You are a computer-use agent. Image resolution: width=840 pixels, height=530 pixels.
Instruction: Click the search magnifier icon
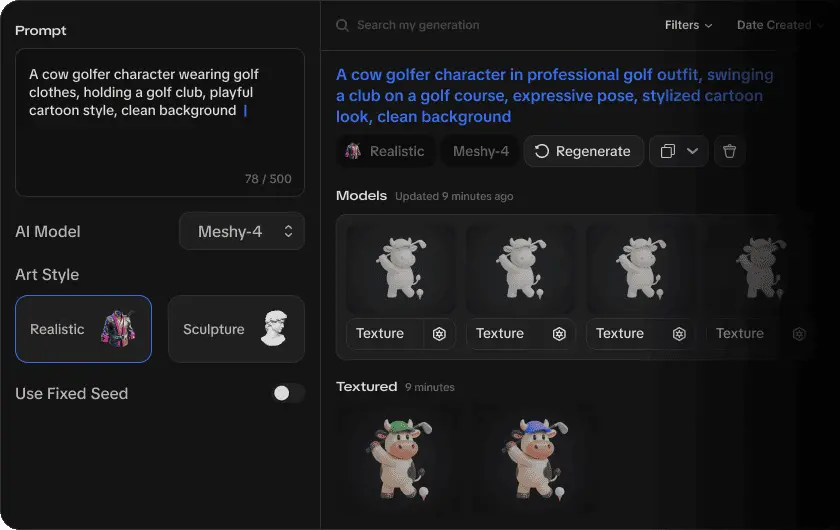(x=342, y=25)
